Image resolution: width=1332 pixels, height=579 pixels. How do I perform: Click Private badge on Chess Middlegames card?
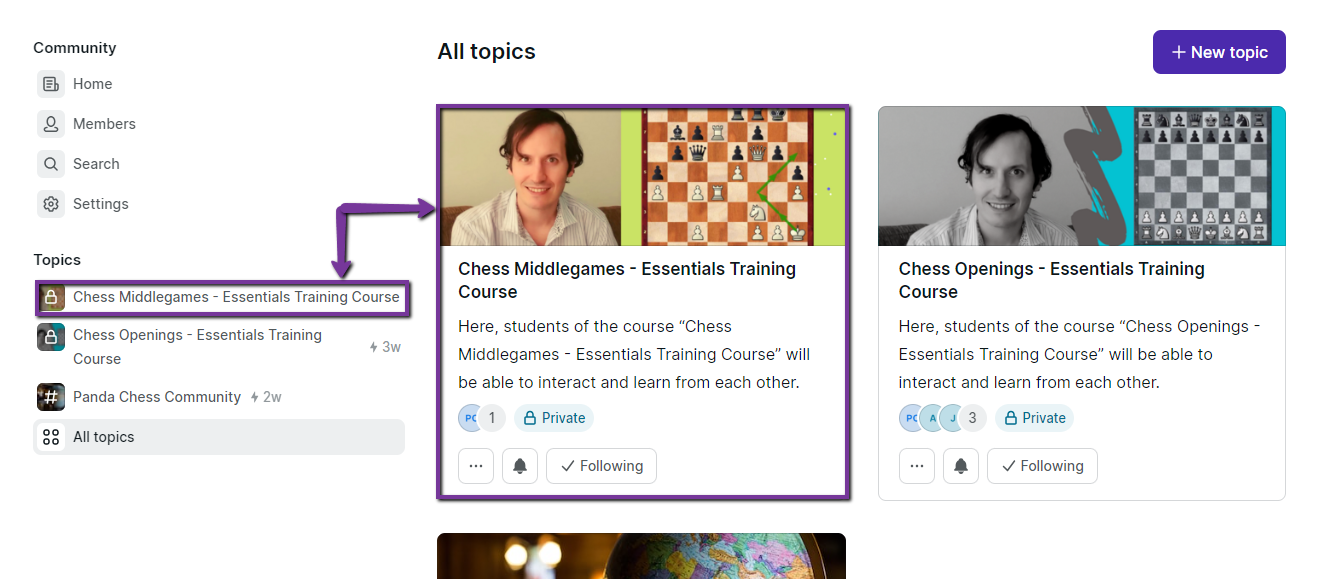554,418
